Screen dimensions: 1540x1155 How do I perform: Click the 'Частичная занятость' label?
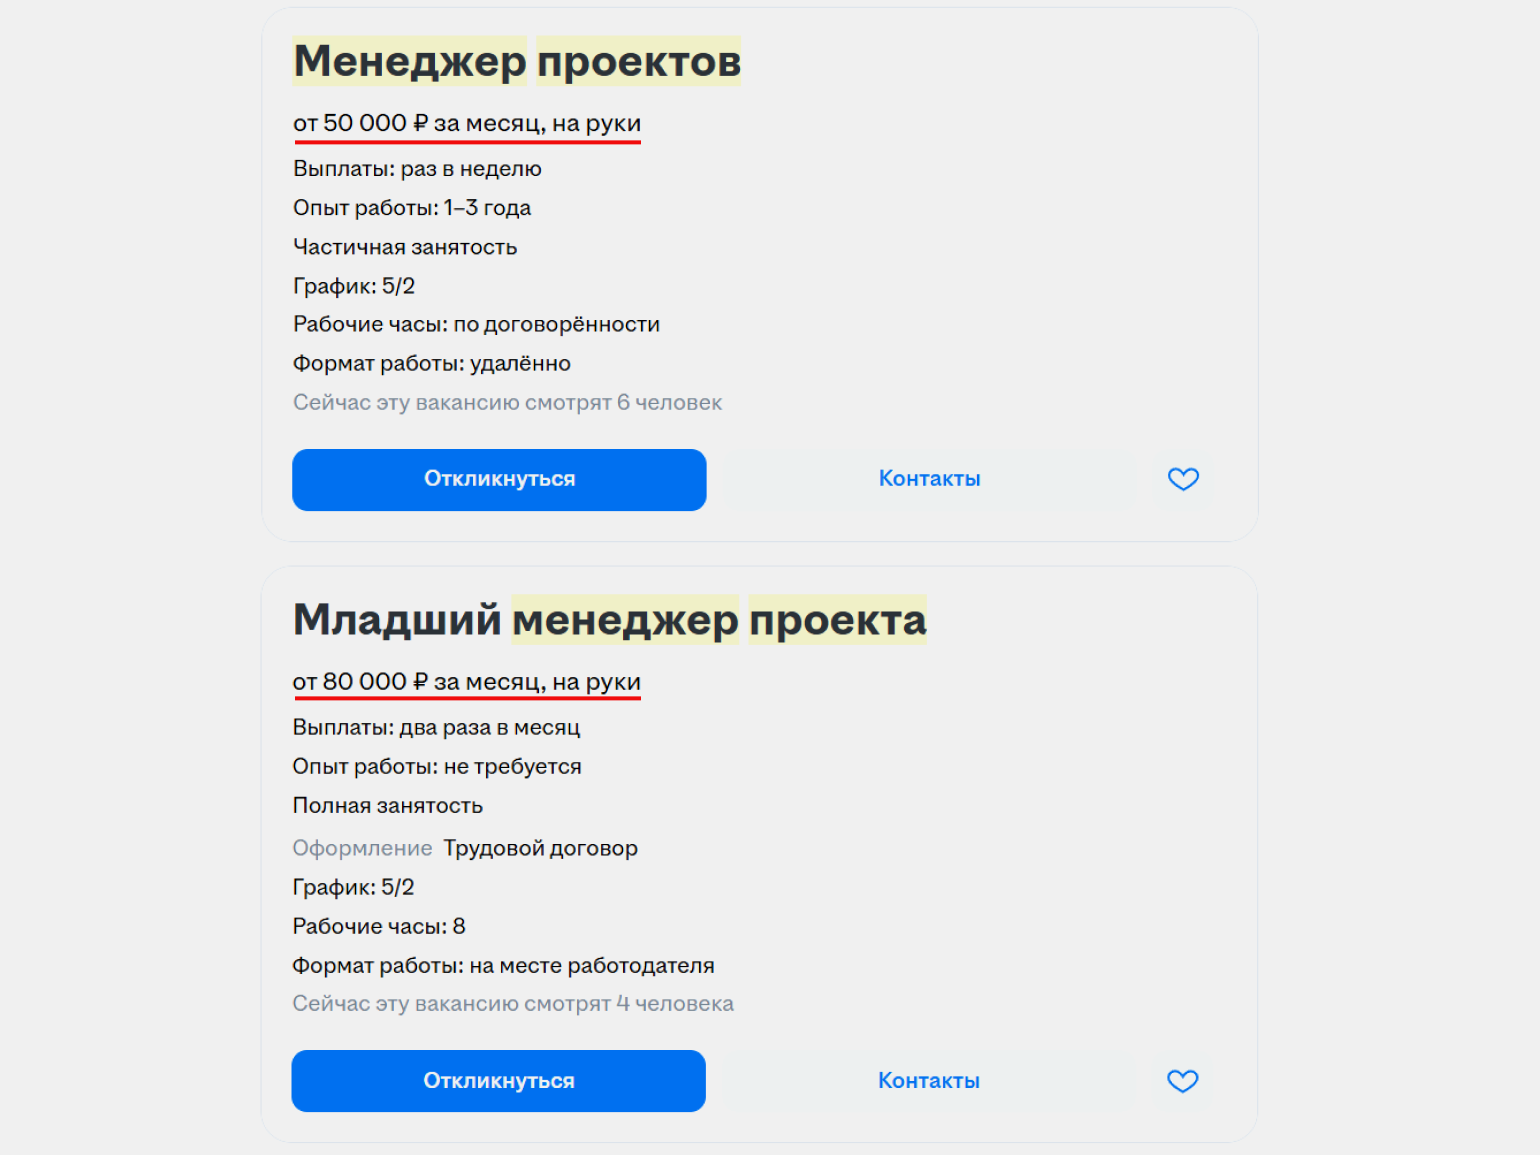point(404,247)
